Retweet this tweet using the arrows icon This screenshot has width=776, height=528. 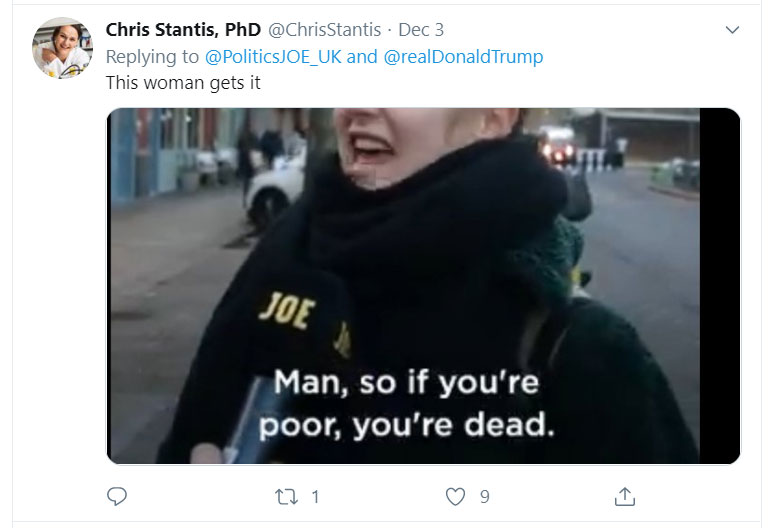click(x=285, y=496)
